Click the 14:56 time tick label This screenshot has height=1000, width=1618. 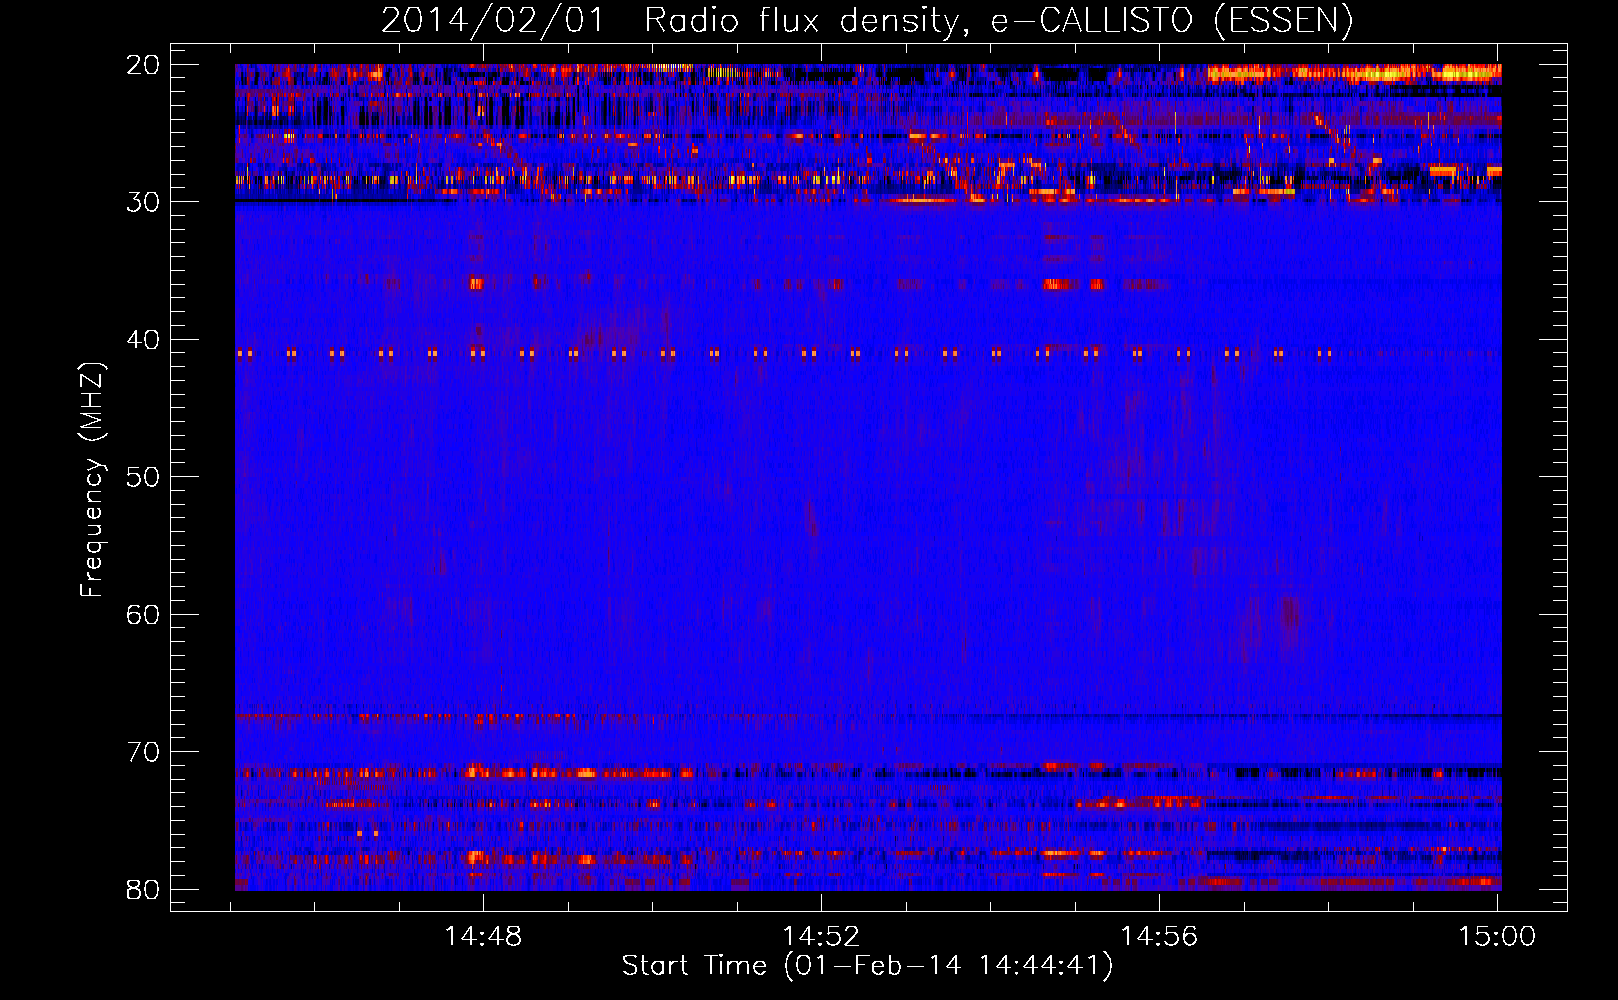1159,936
